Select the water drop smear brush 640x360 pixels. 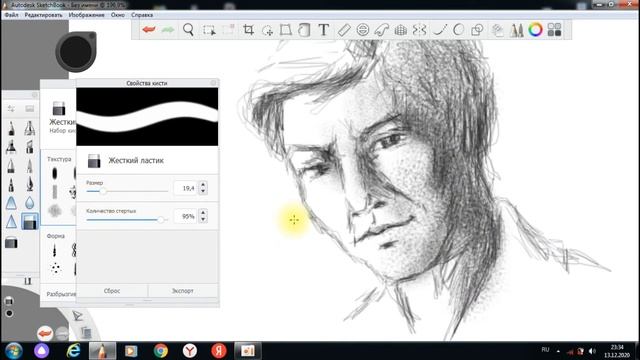pyautogui.click(x=29, y=203)
